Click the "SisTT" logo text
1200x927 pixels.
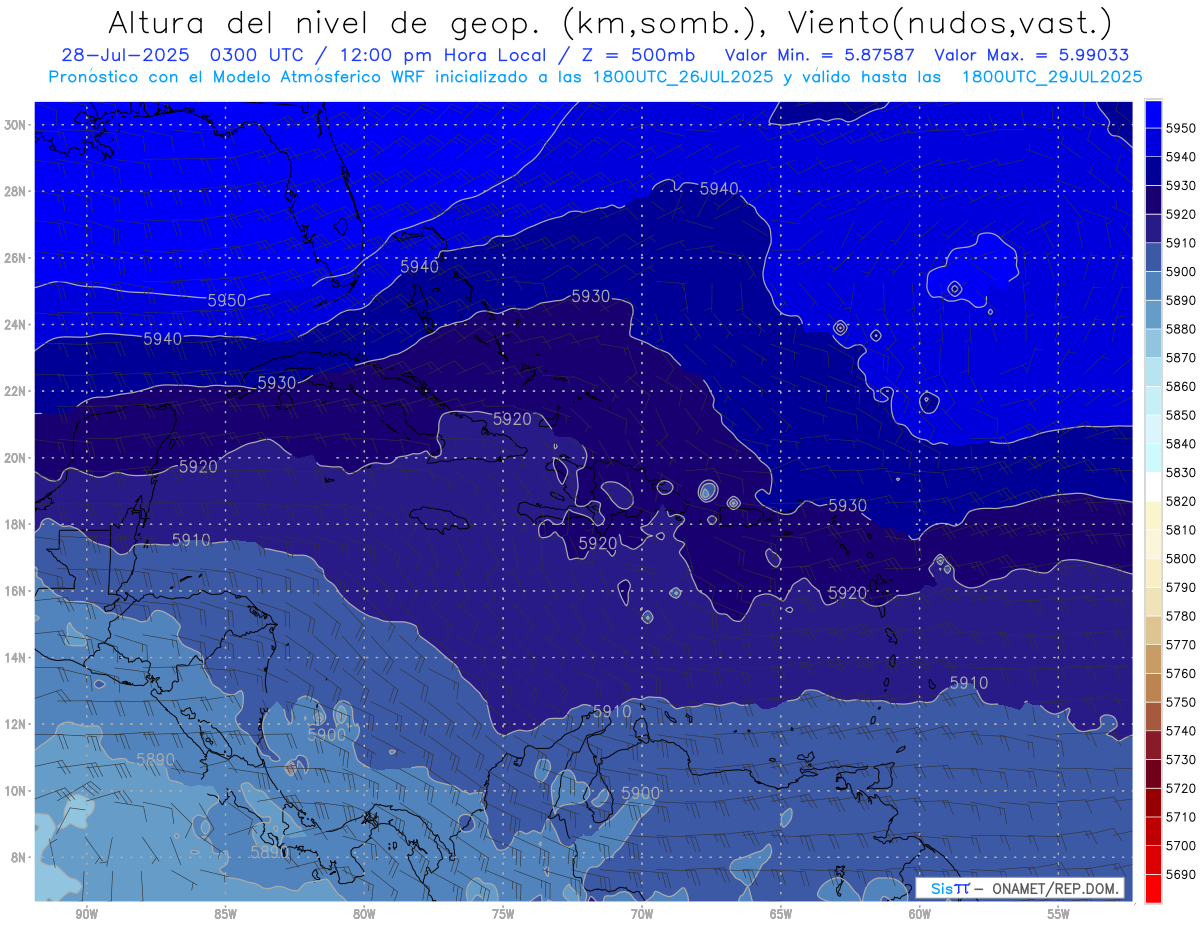(x=949, y=888)
